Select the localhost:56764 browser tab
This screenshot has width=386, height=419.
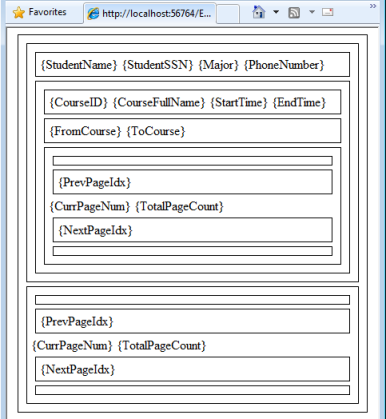tap(150, 13)
